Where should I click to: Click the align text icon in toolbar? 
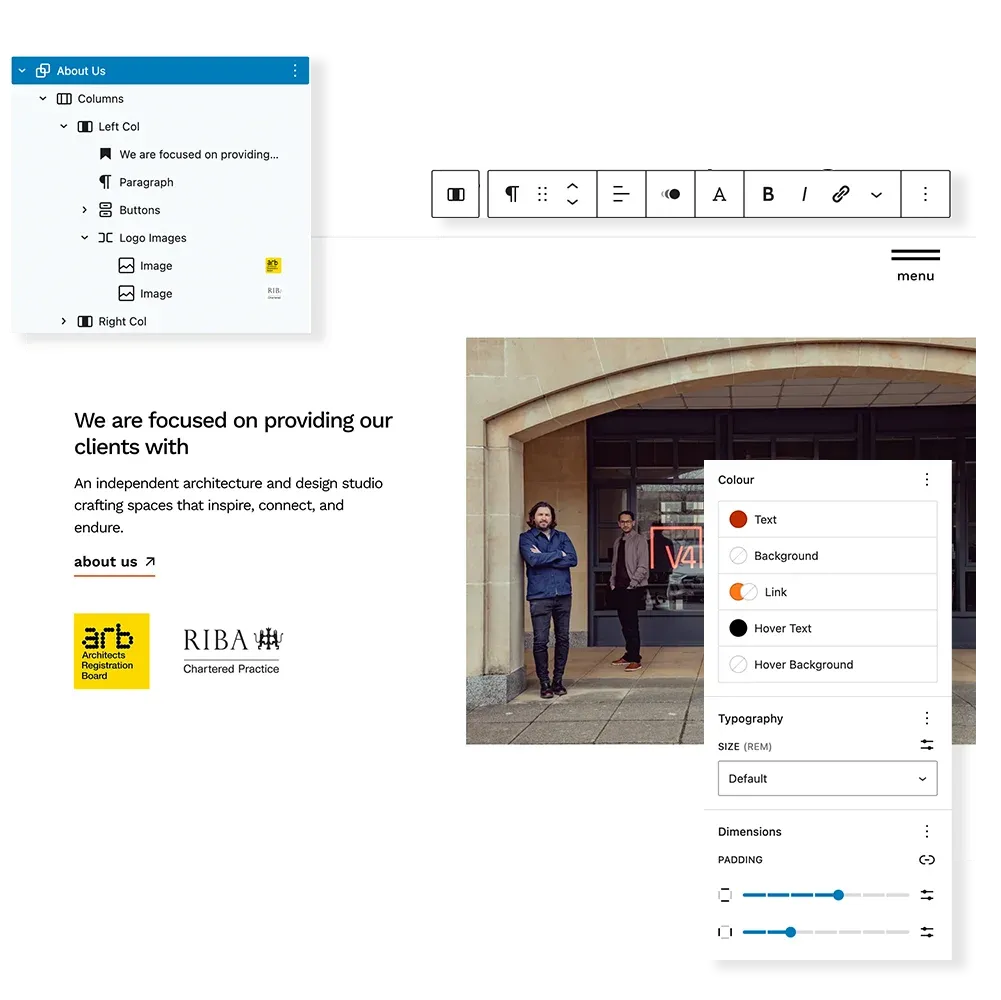(x=621, y=194)
